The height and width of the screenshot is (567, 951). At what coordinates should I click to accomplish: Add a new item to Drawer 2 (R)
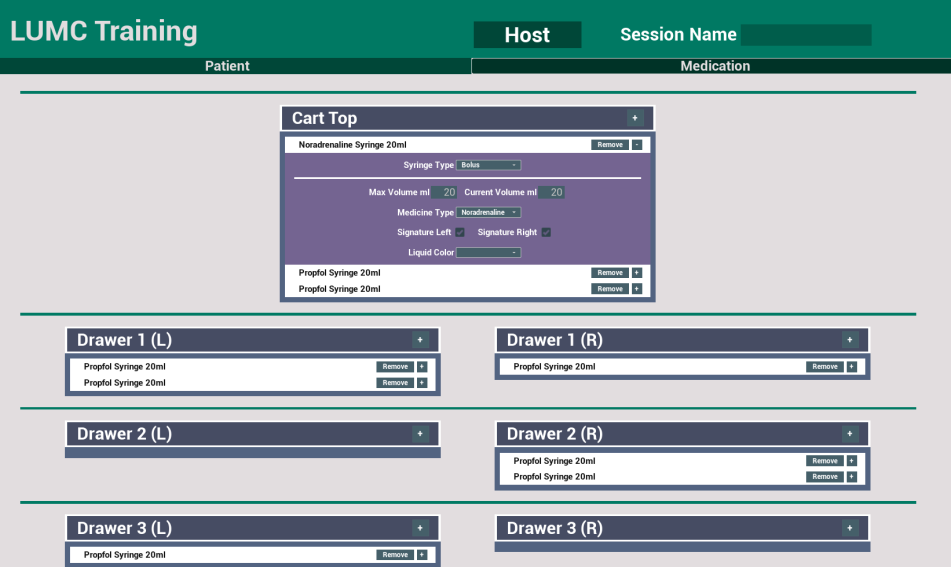coord(849,434)
